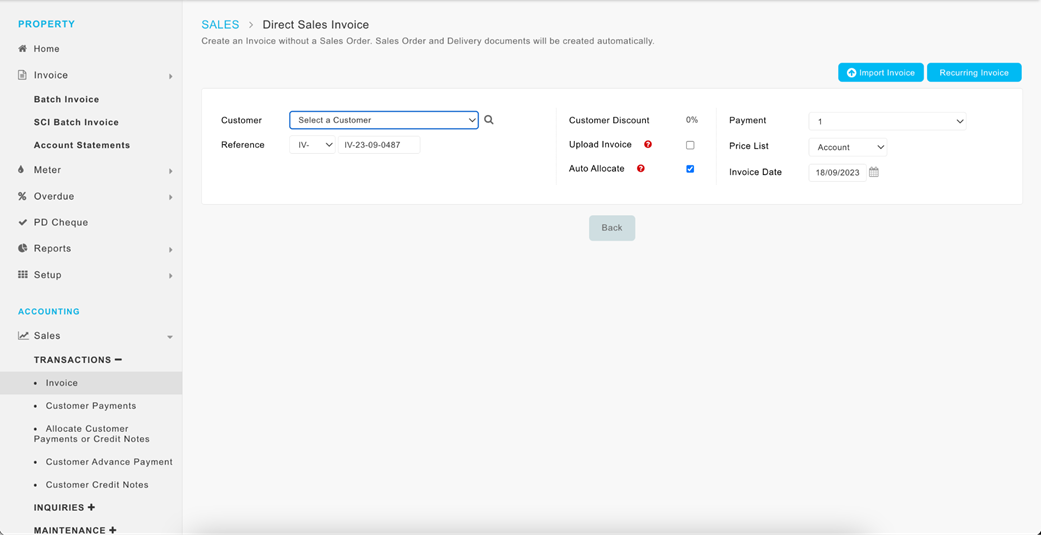Click the Overdue percent icon
This screenshot has width=1041, height=535.
point(23,196)
